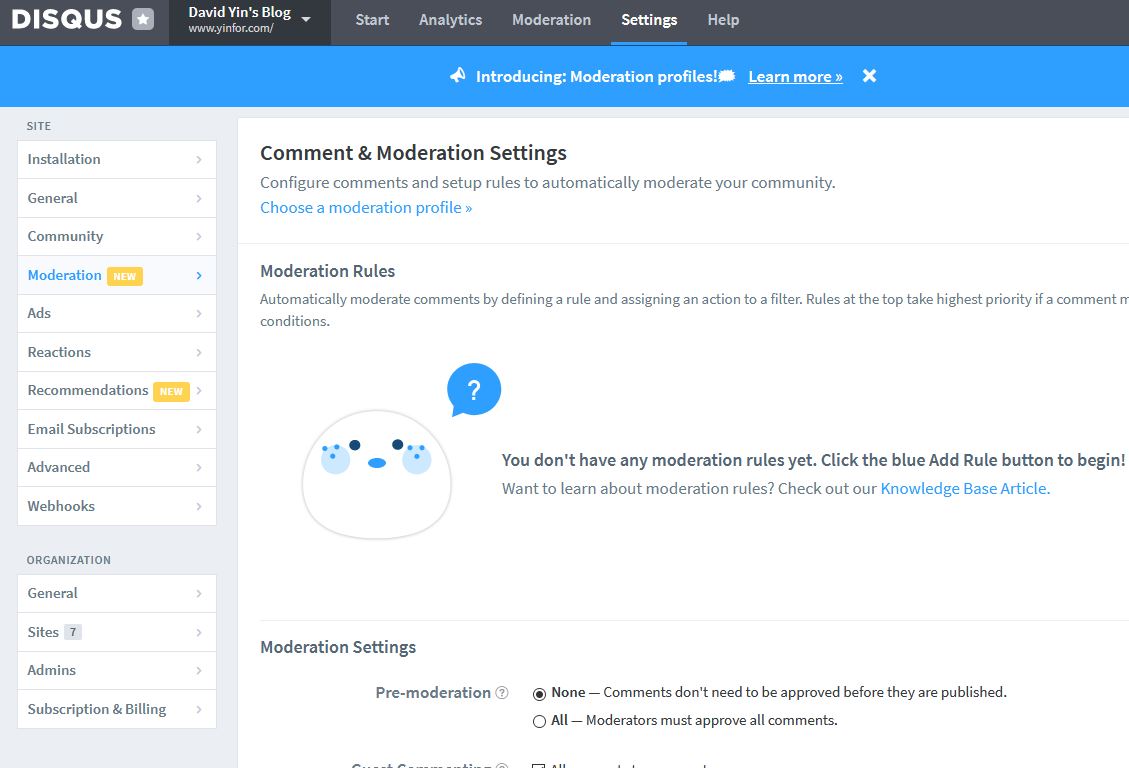Open the Analytics tab

450,20
